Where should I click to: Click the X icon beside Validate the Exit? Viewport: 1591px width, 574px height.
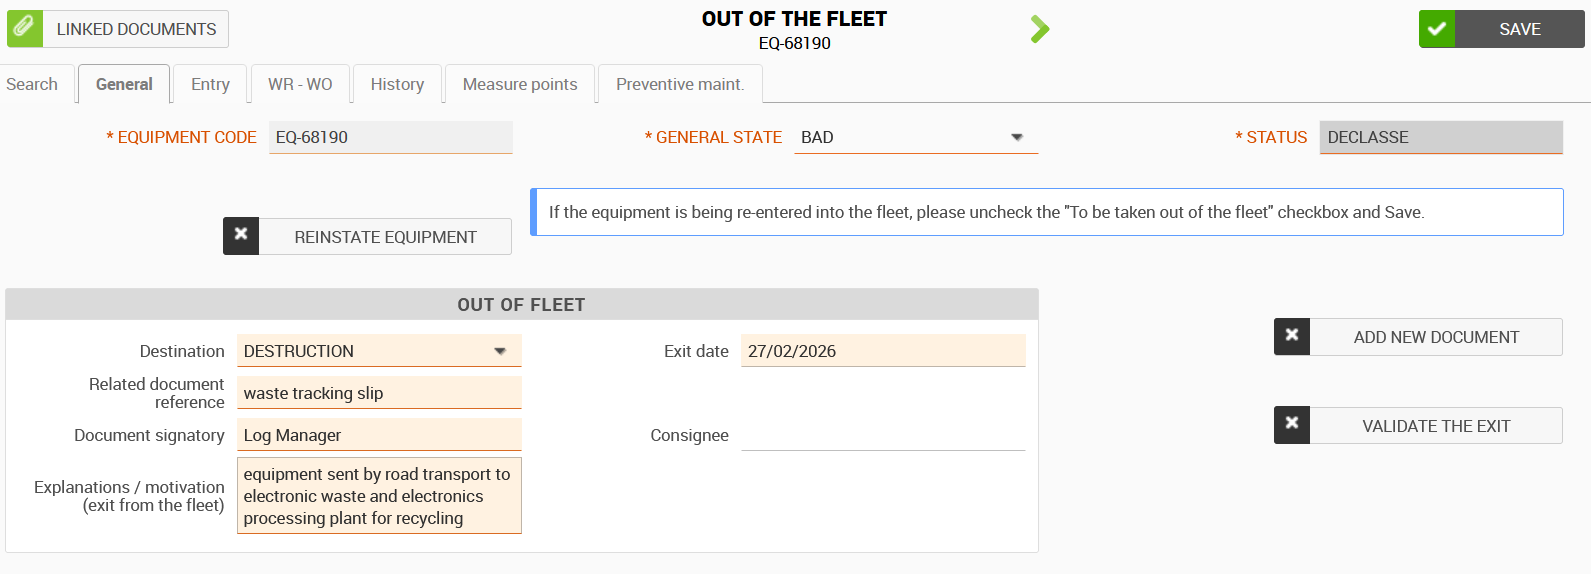tap(1292, 425)
